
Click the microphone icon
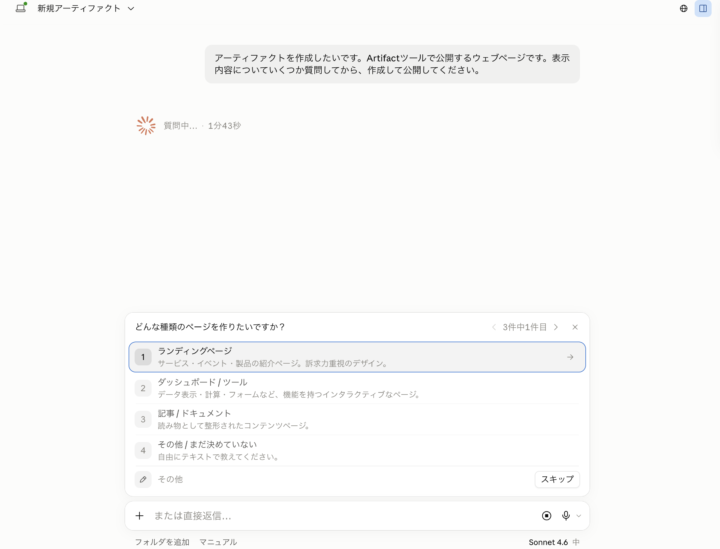click(x=566, y=515)
